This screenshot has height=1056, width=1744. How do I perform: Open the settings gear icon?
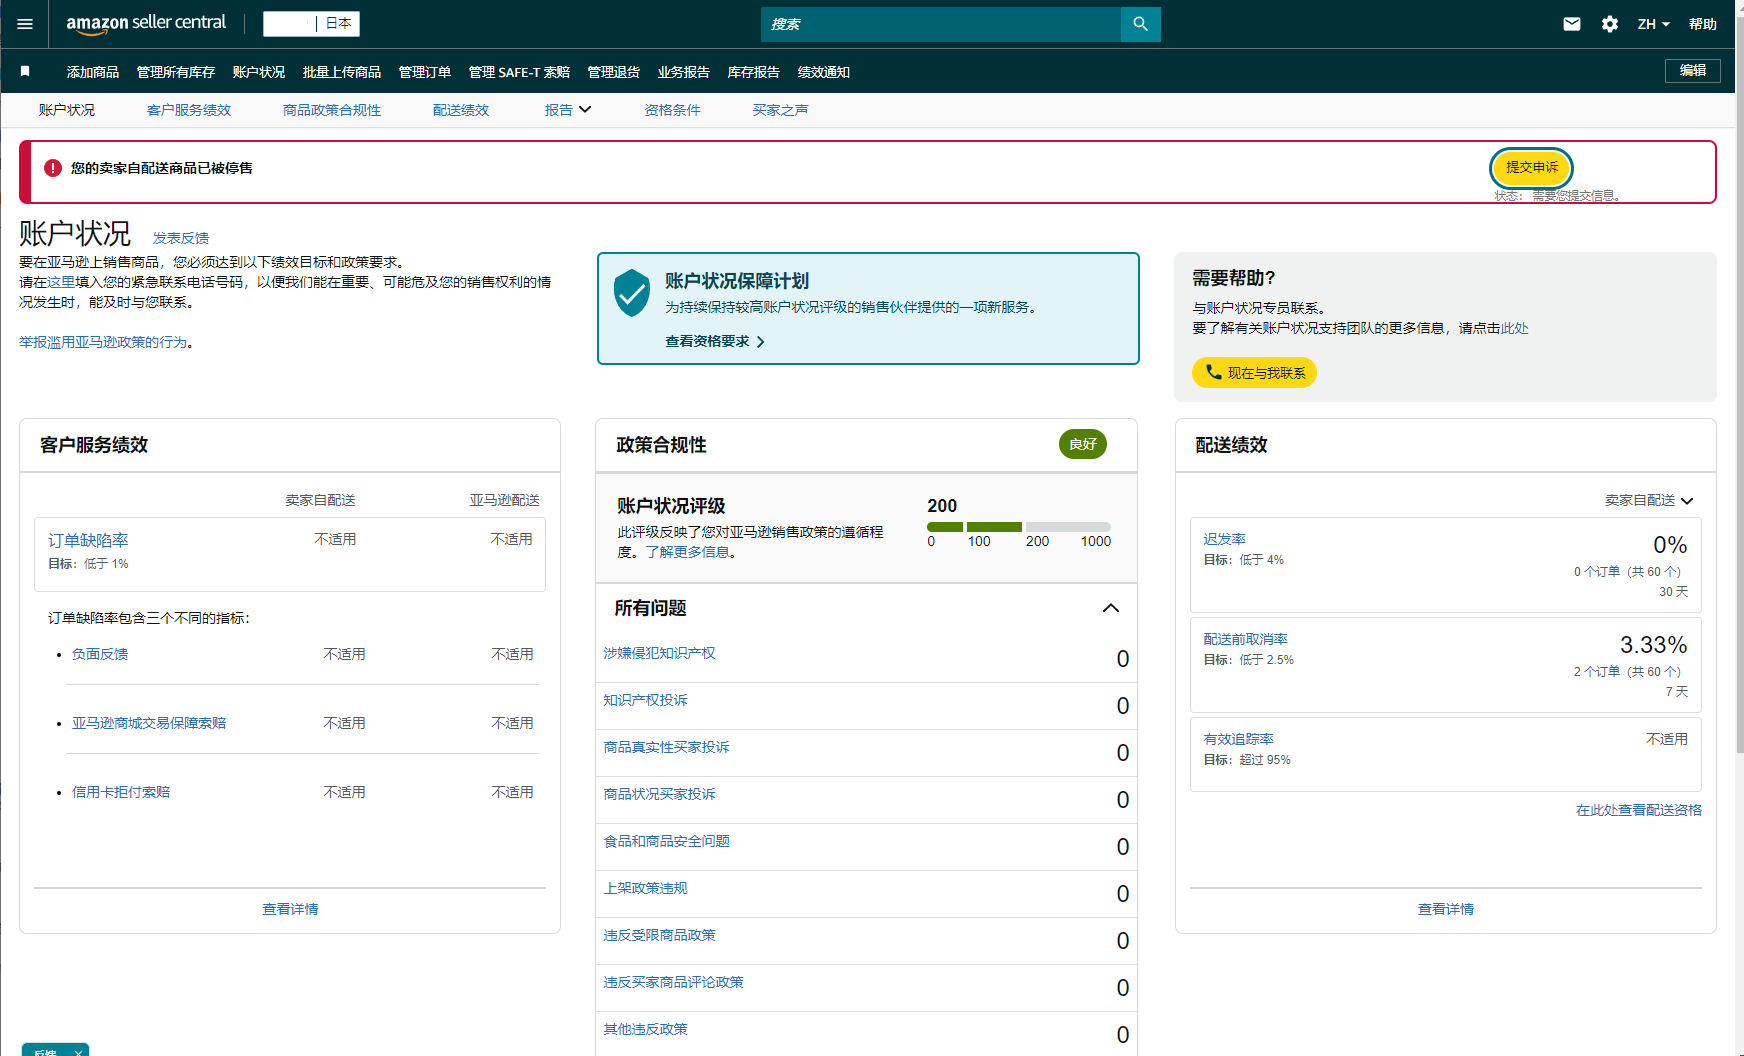pos(1609,24)
